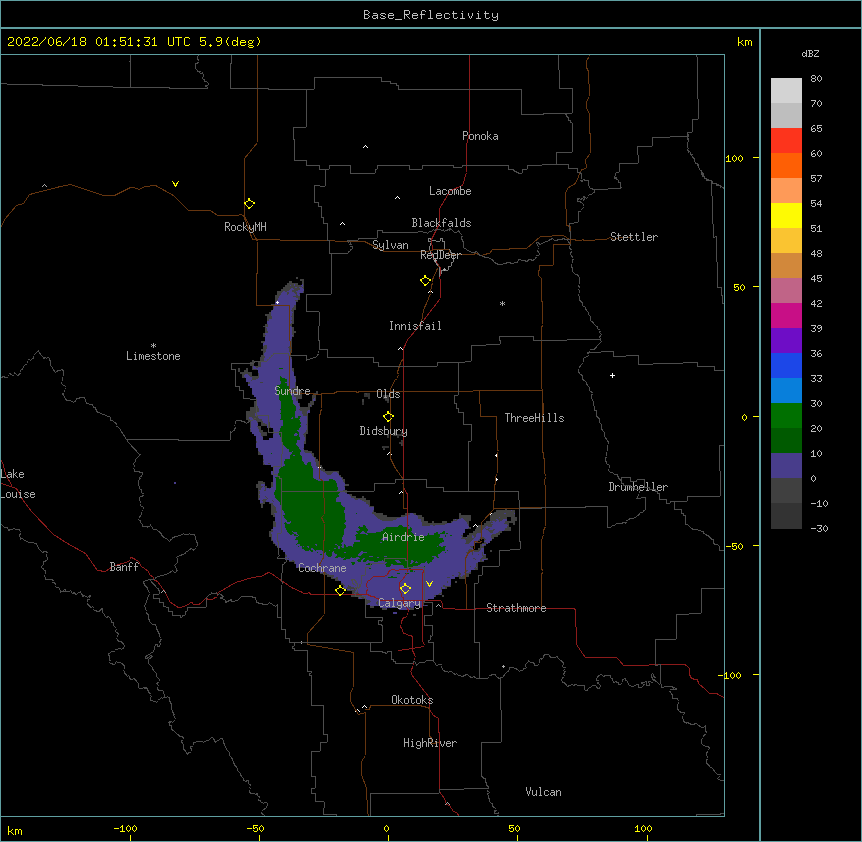Click the Didsbury town label
The width and height of the screenshot is (862, 842).
coord(383,431)
